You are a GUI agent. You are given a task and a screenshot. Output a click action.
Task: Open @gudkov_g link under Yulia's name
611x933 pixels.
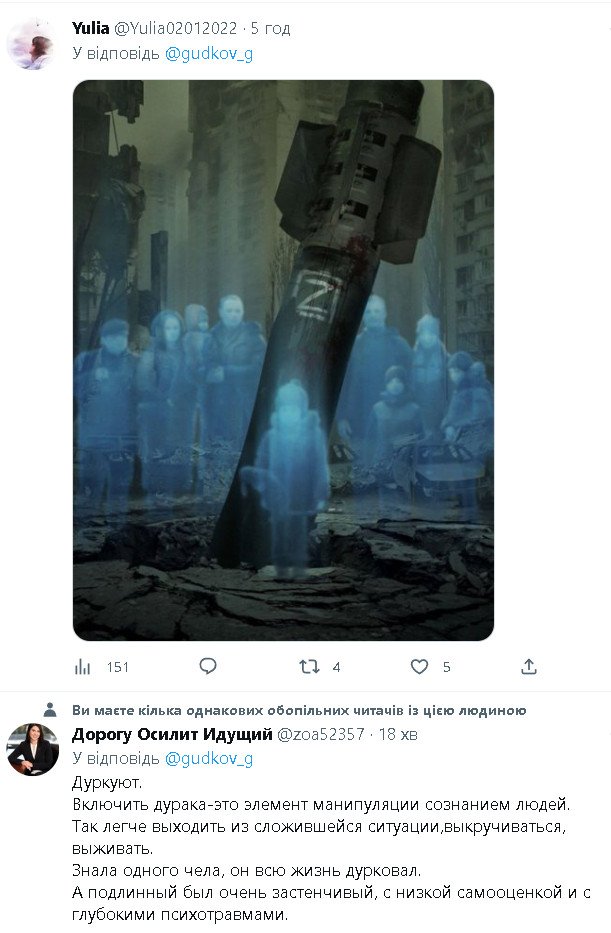[x=209, y=54]
